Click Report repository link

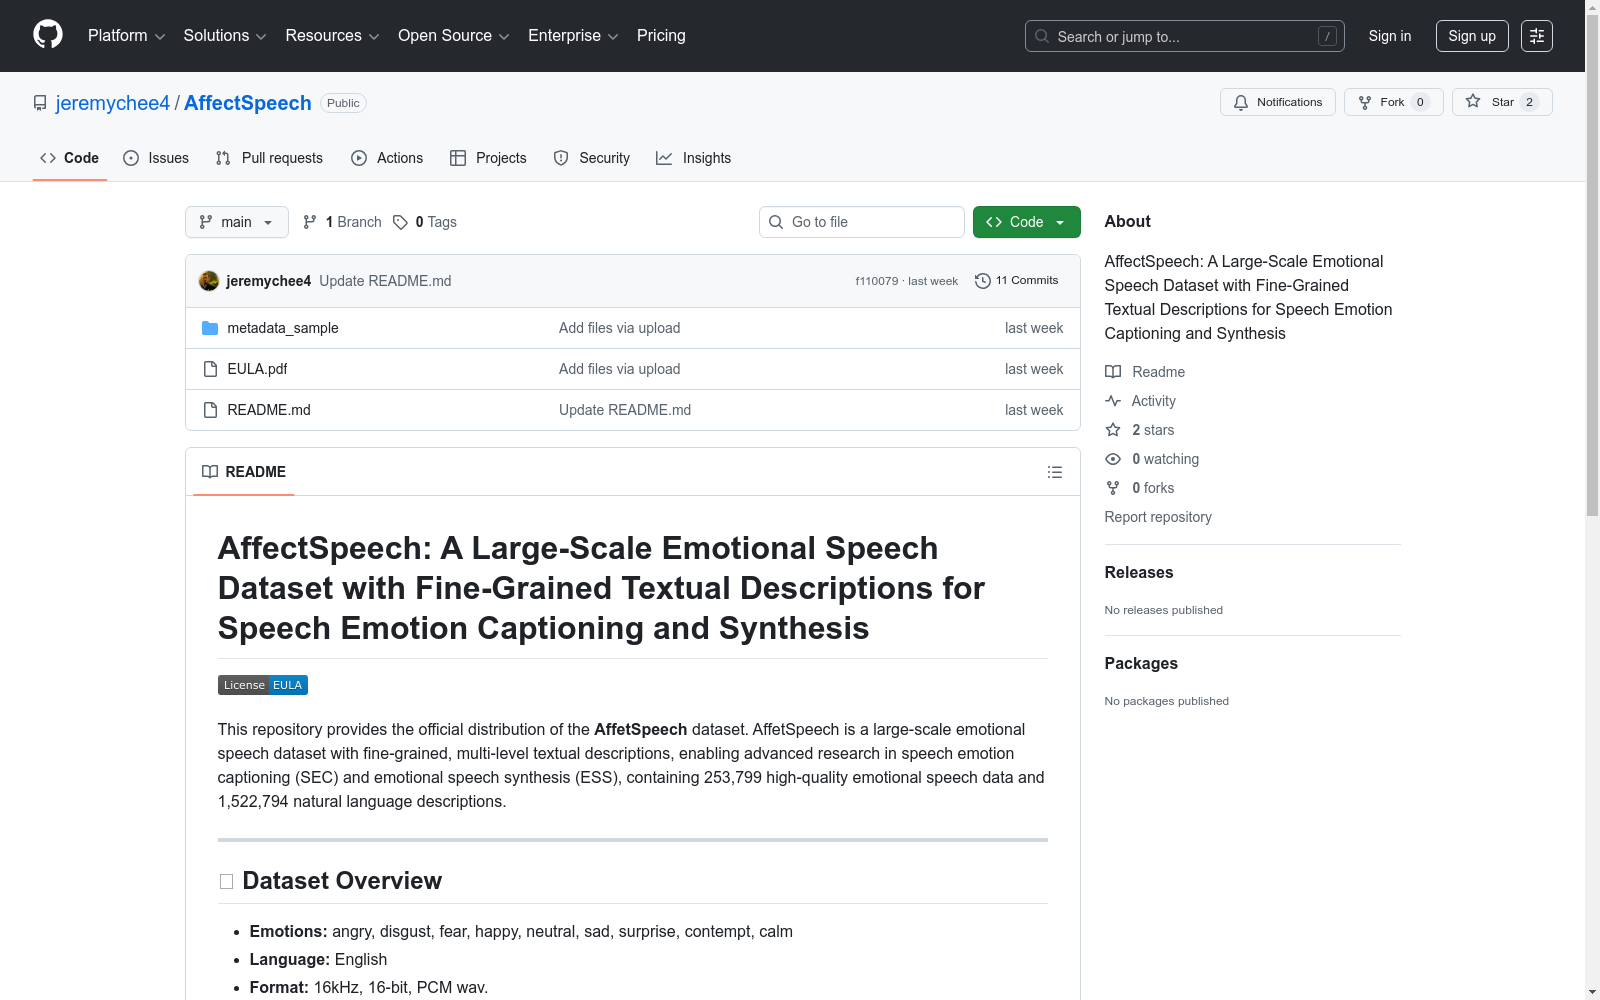click(1158, 517)
